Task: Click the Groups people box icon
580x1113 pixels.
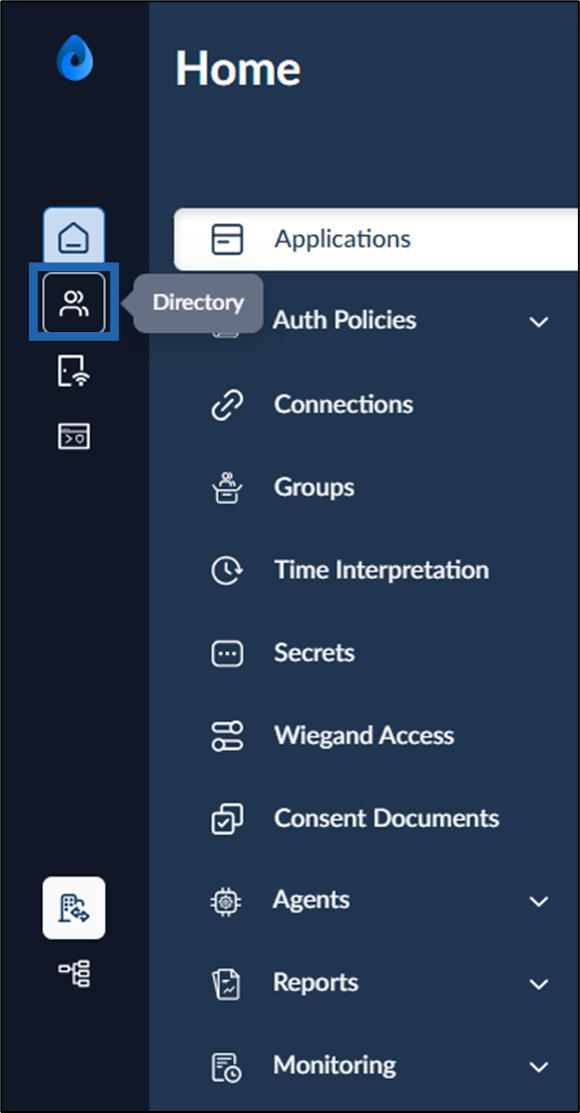Action: (227, 488)
